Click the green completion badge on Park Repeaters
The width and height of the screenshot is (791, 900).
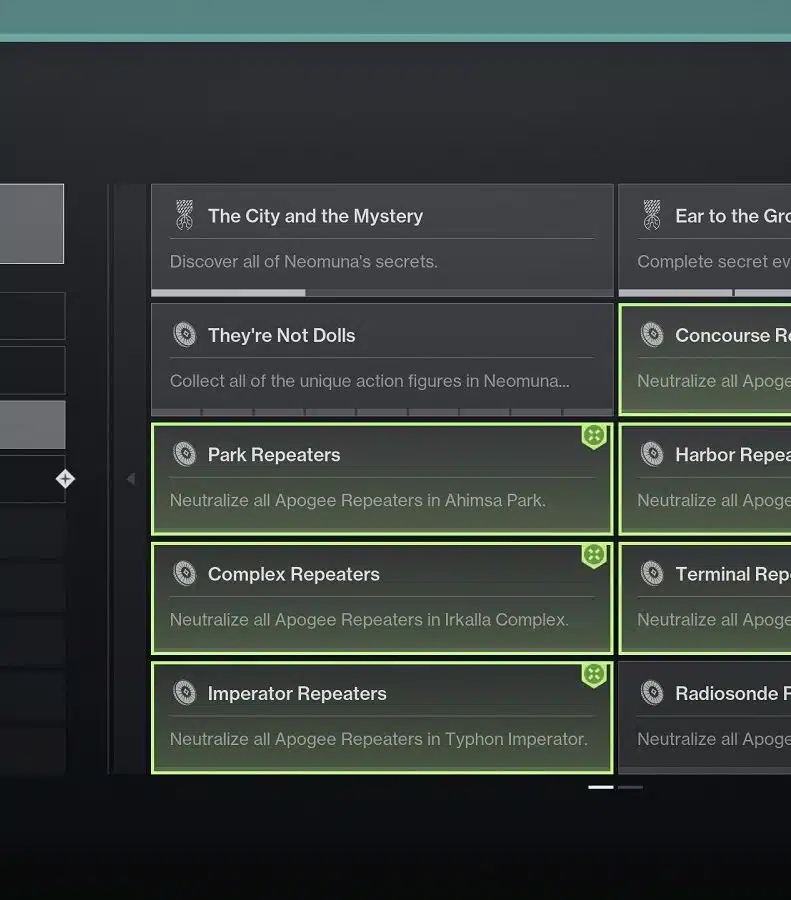coord(594,437)
